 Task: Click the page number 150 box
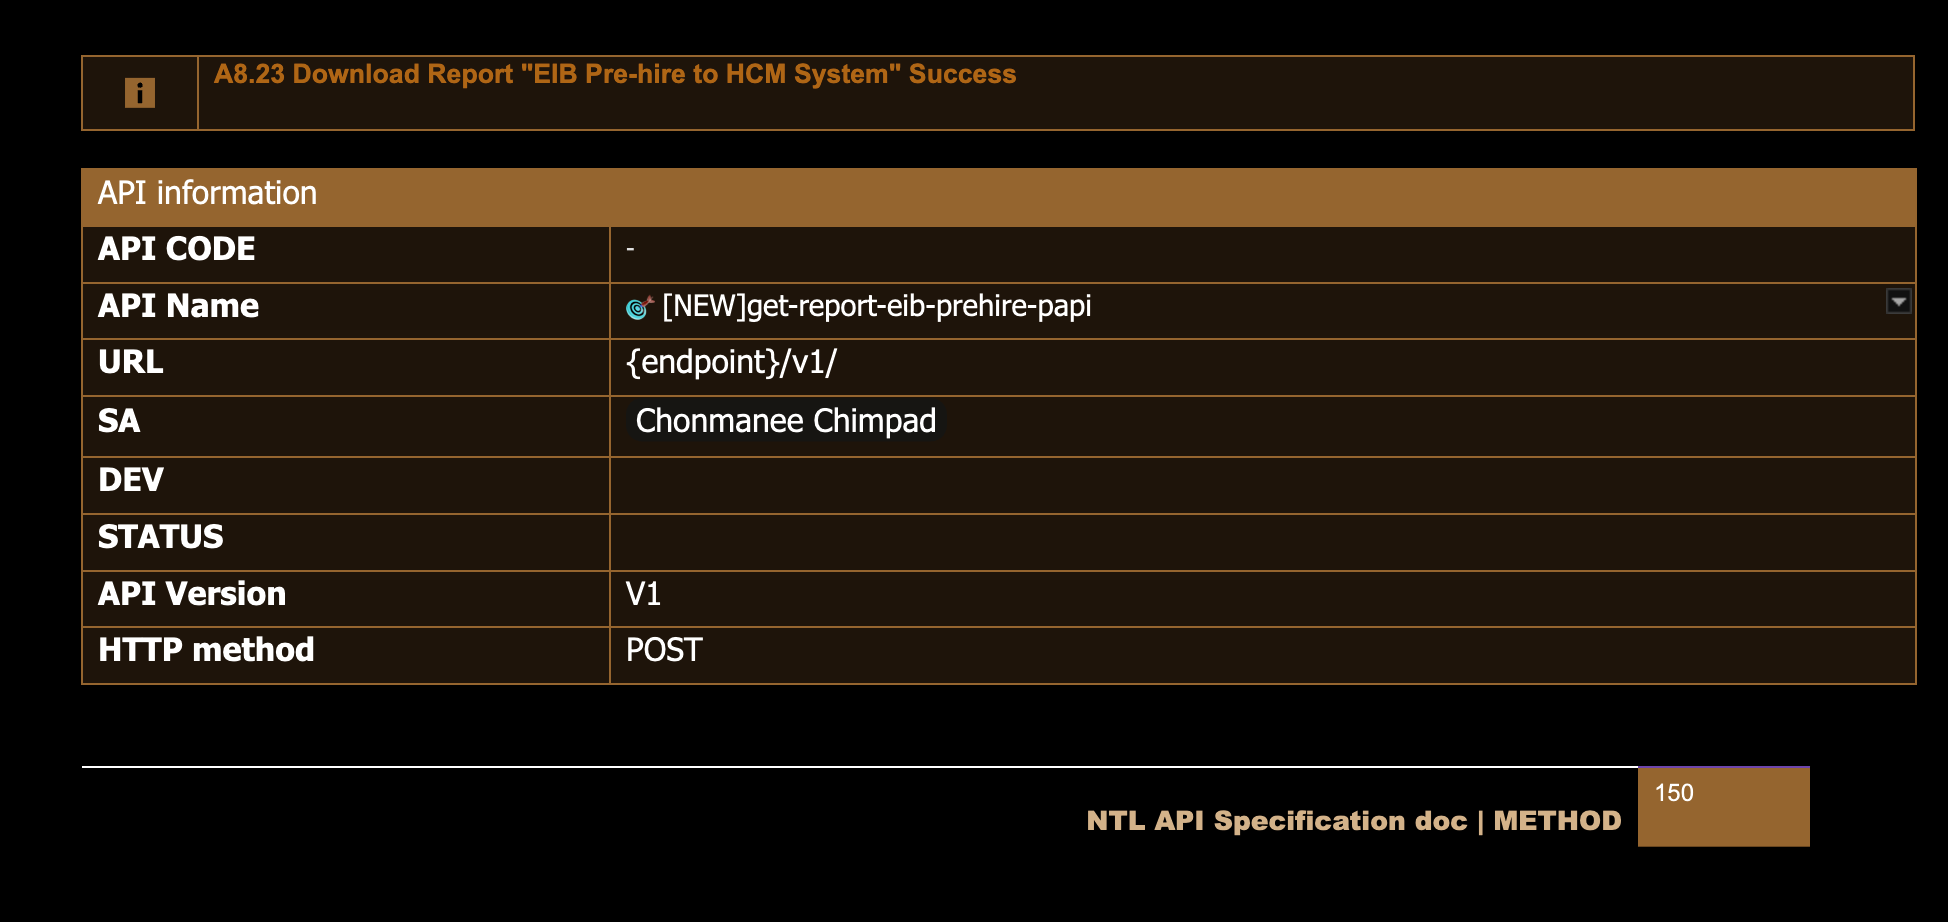click(1722, 806)
